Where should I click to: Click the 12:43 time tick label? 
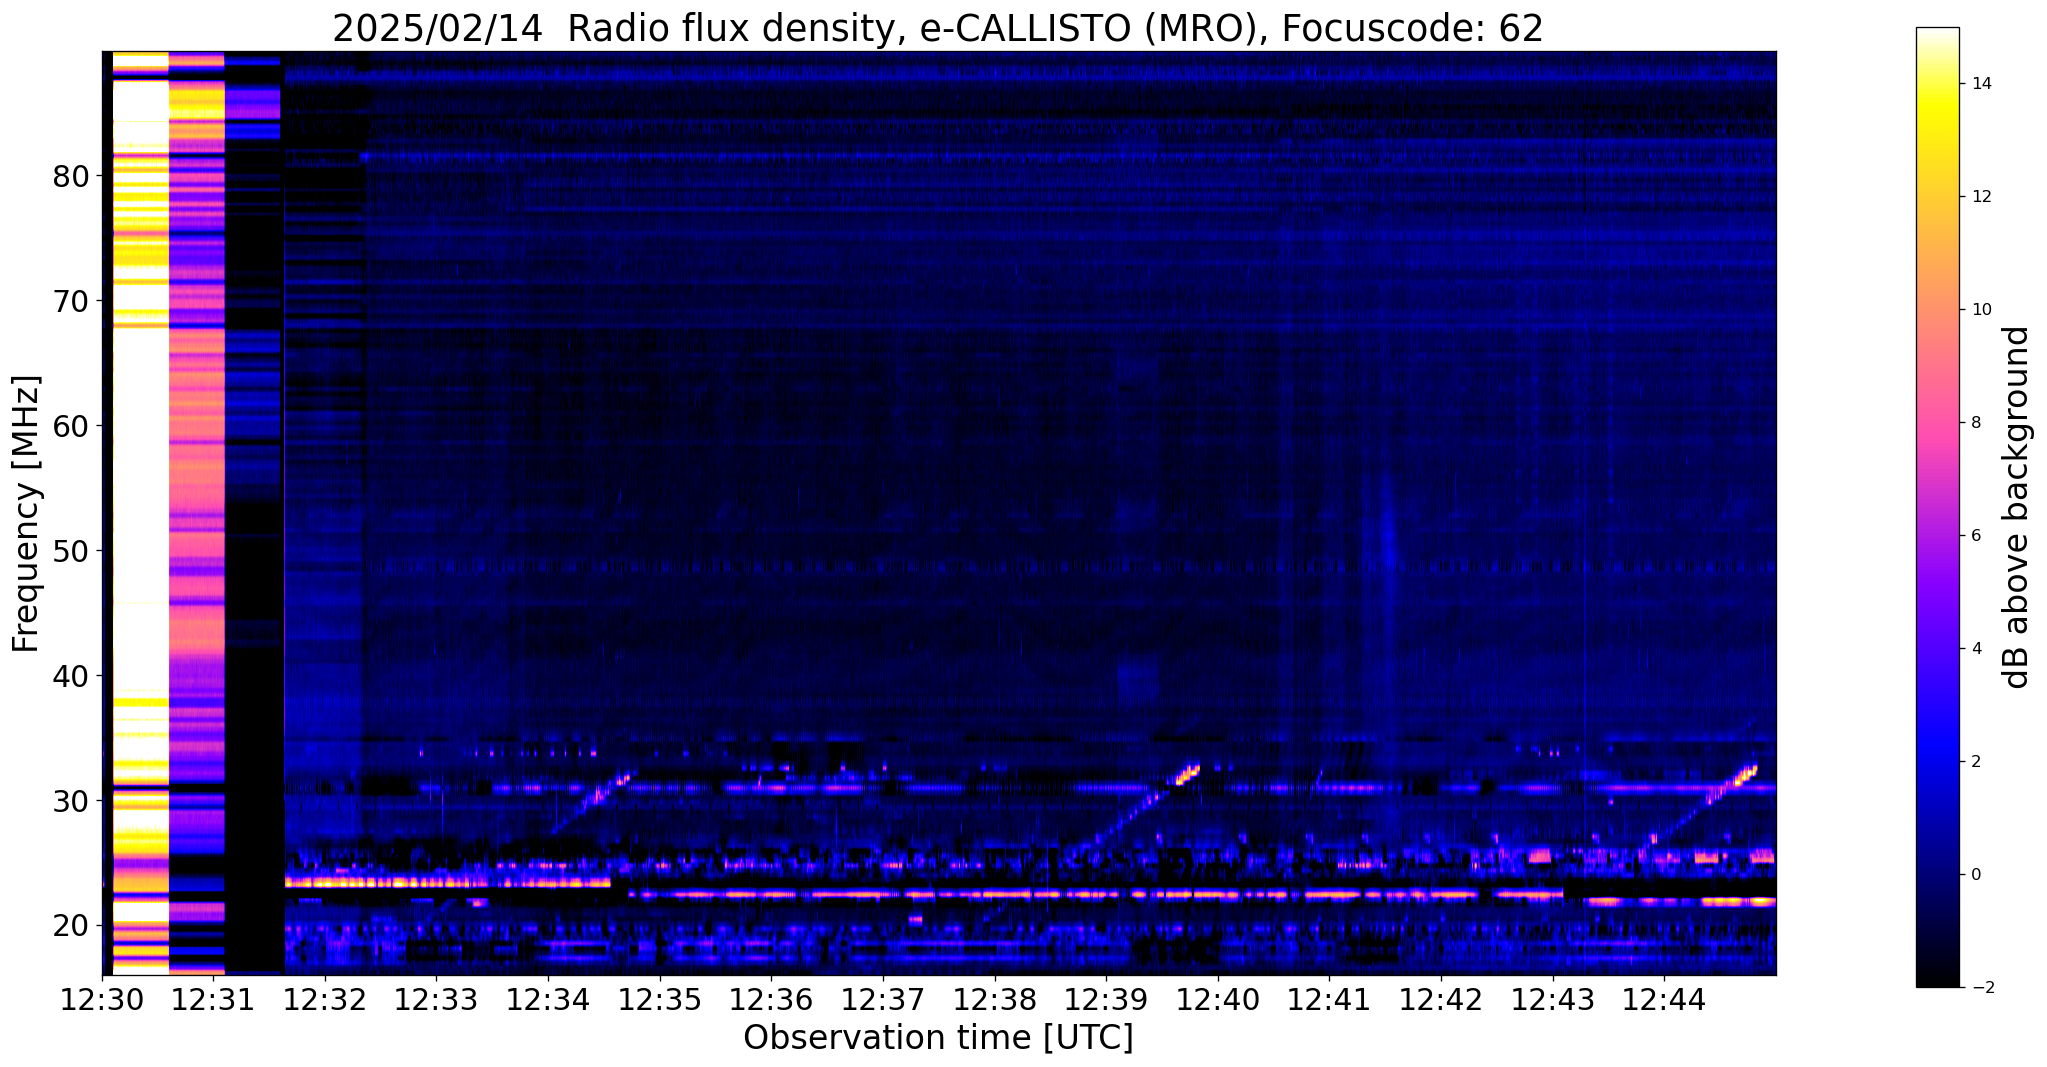1552,999
